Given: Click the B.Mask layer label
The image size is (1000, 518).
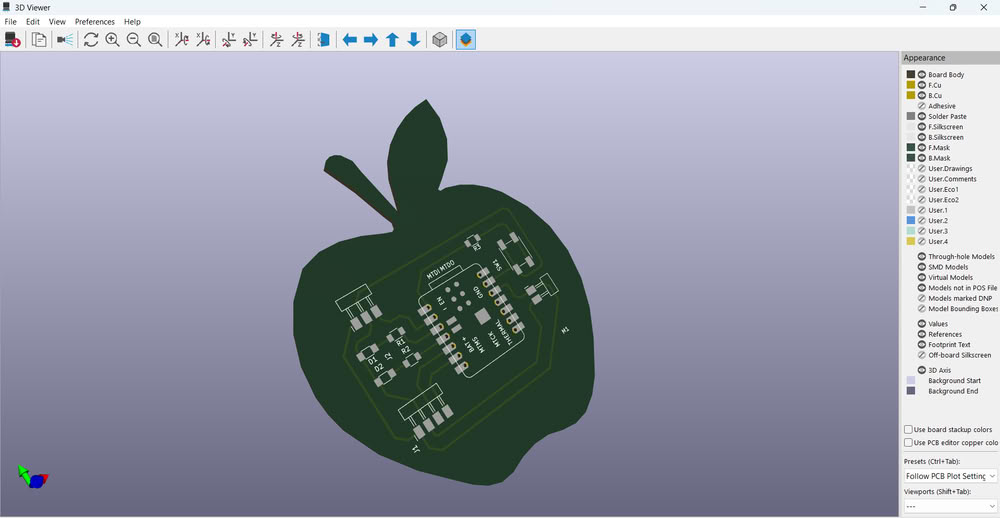Looking at the screenshot, I should 939,158.
